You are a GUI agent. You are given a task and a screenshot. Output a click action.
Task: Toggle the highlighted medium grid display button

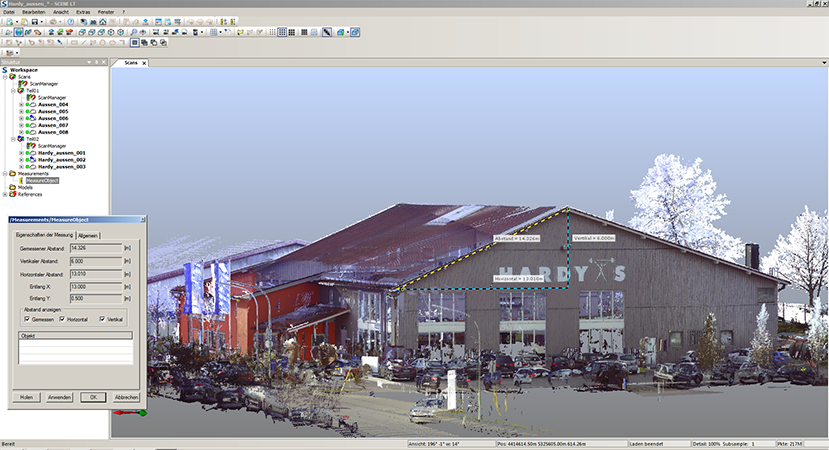[x=282, y=32]
